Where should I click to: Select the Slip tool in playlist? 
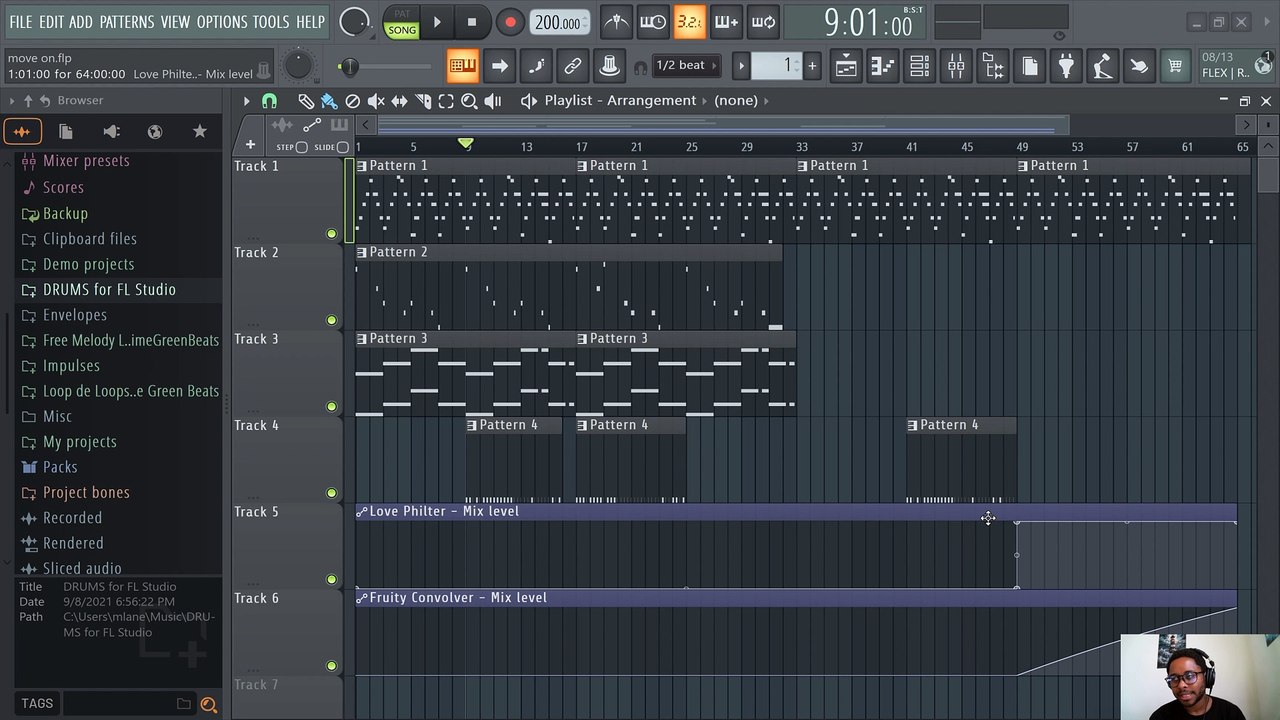pos(399,101)
